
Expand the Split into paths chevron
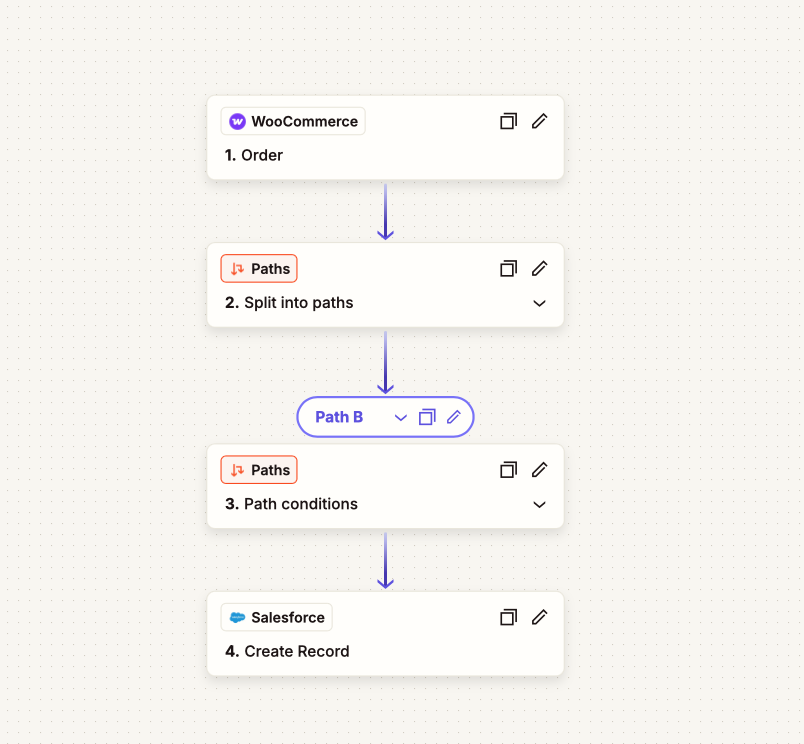(x=539, y=303)
